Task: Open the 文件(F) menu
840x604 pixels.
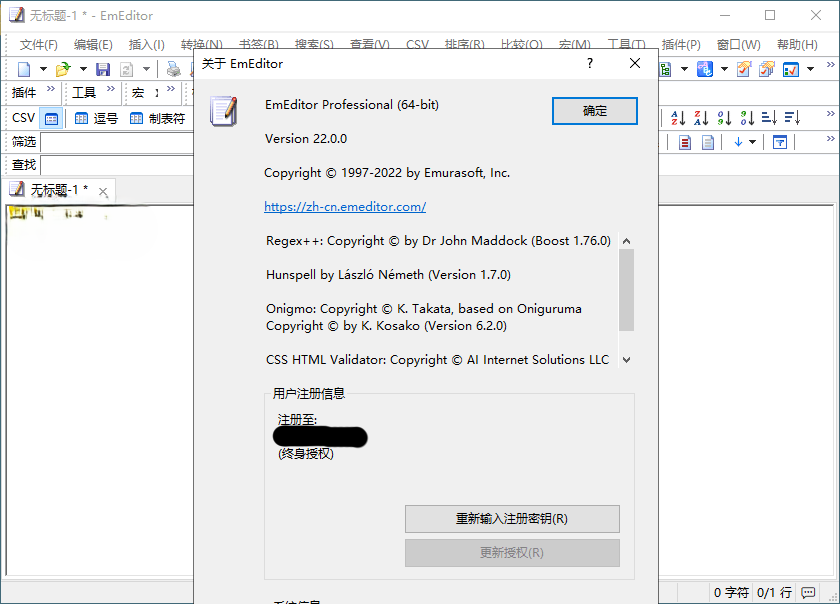Action: pos(39,44)
